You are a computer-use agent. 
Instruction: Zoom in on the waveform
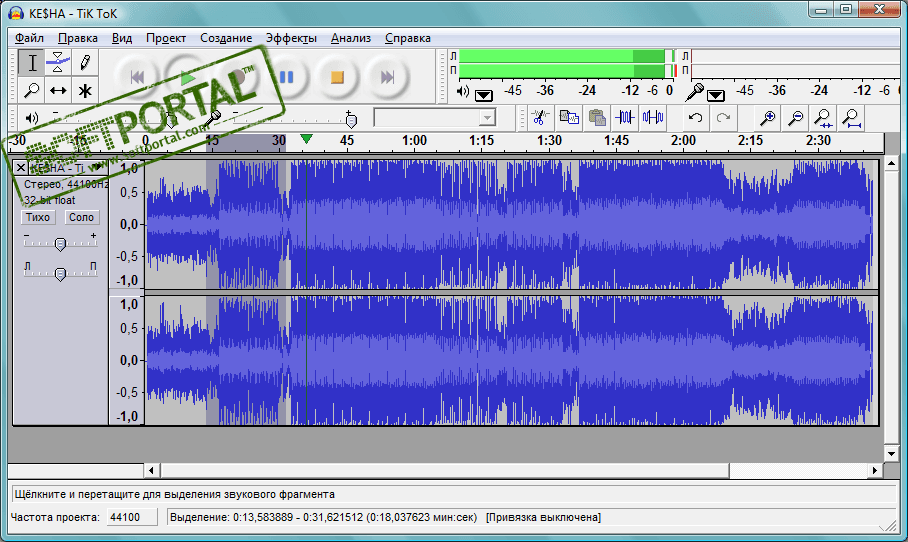pos(768,118)
